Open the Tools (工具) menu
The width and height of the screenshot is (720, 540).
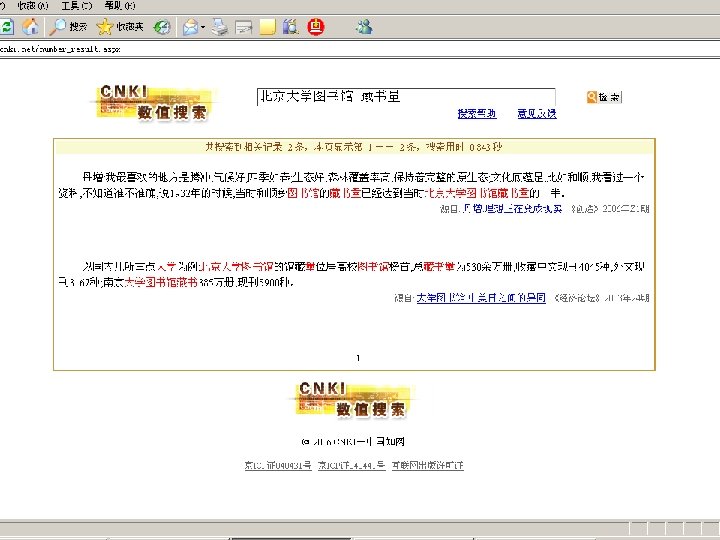click(x=76, y=6)
